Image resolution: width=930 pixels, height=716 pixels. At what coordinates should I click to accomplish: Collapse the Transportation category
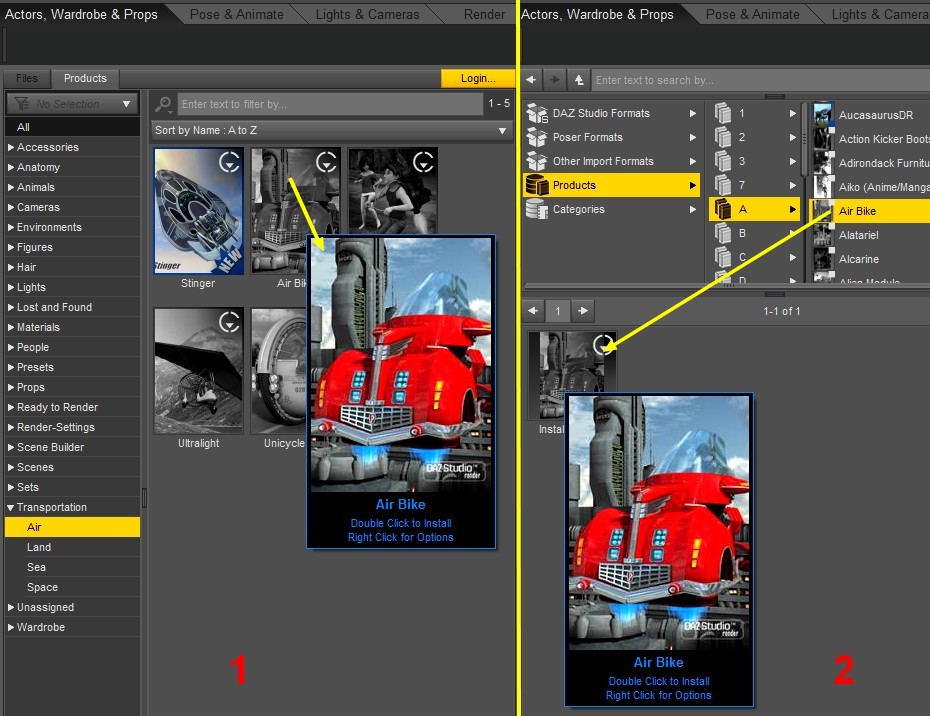coord(11,507)
